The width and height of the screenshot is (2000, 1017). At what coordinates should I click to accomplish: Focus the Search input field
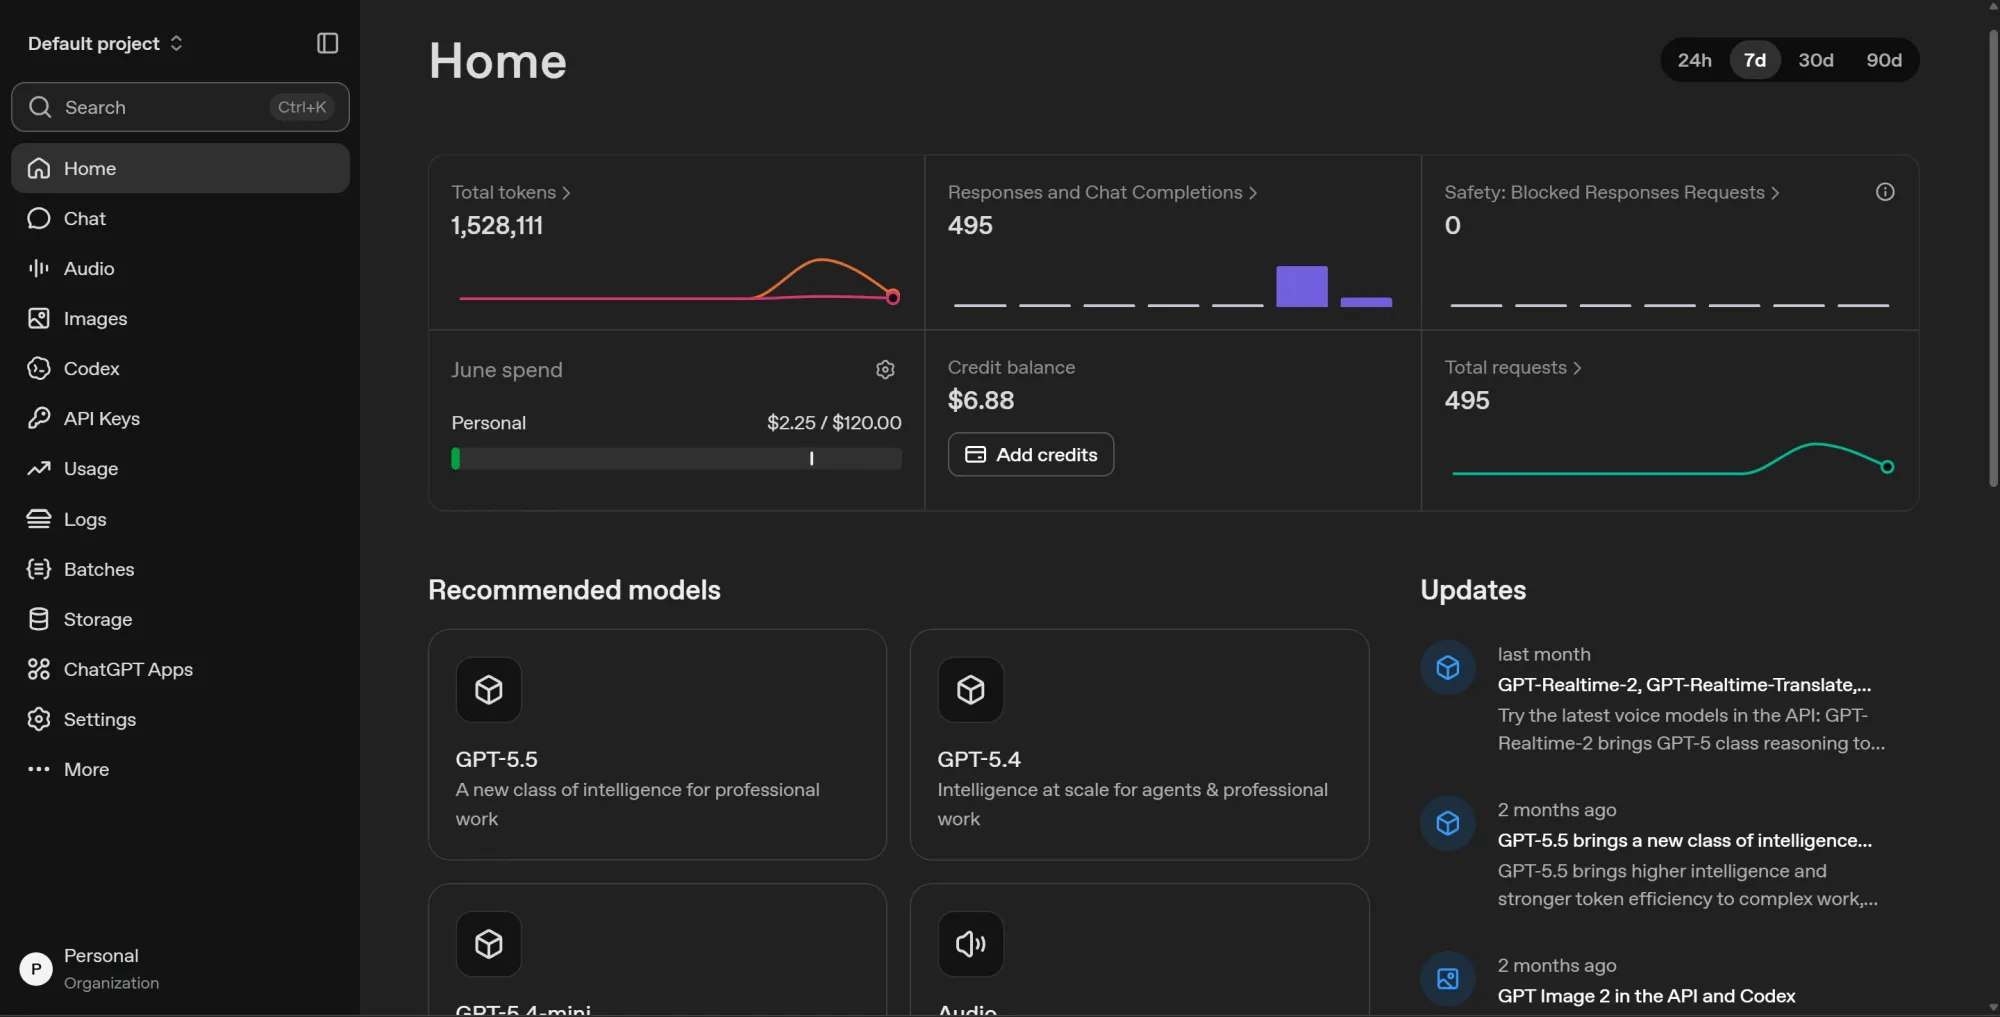(180, 107)
